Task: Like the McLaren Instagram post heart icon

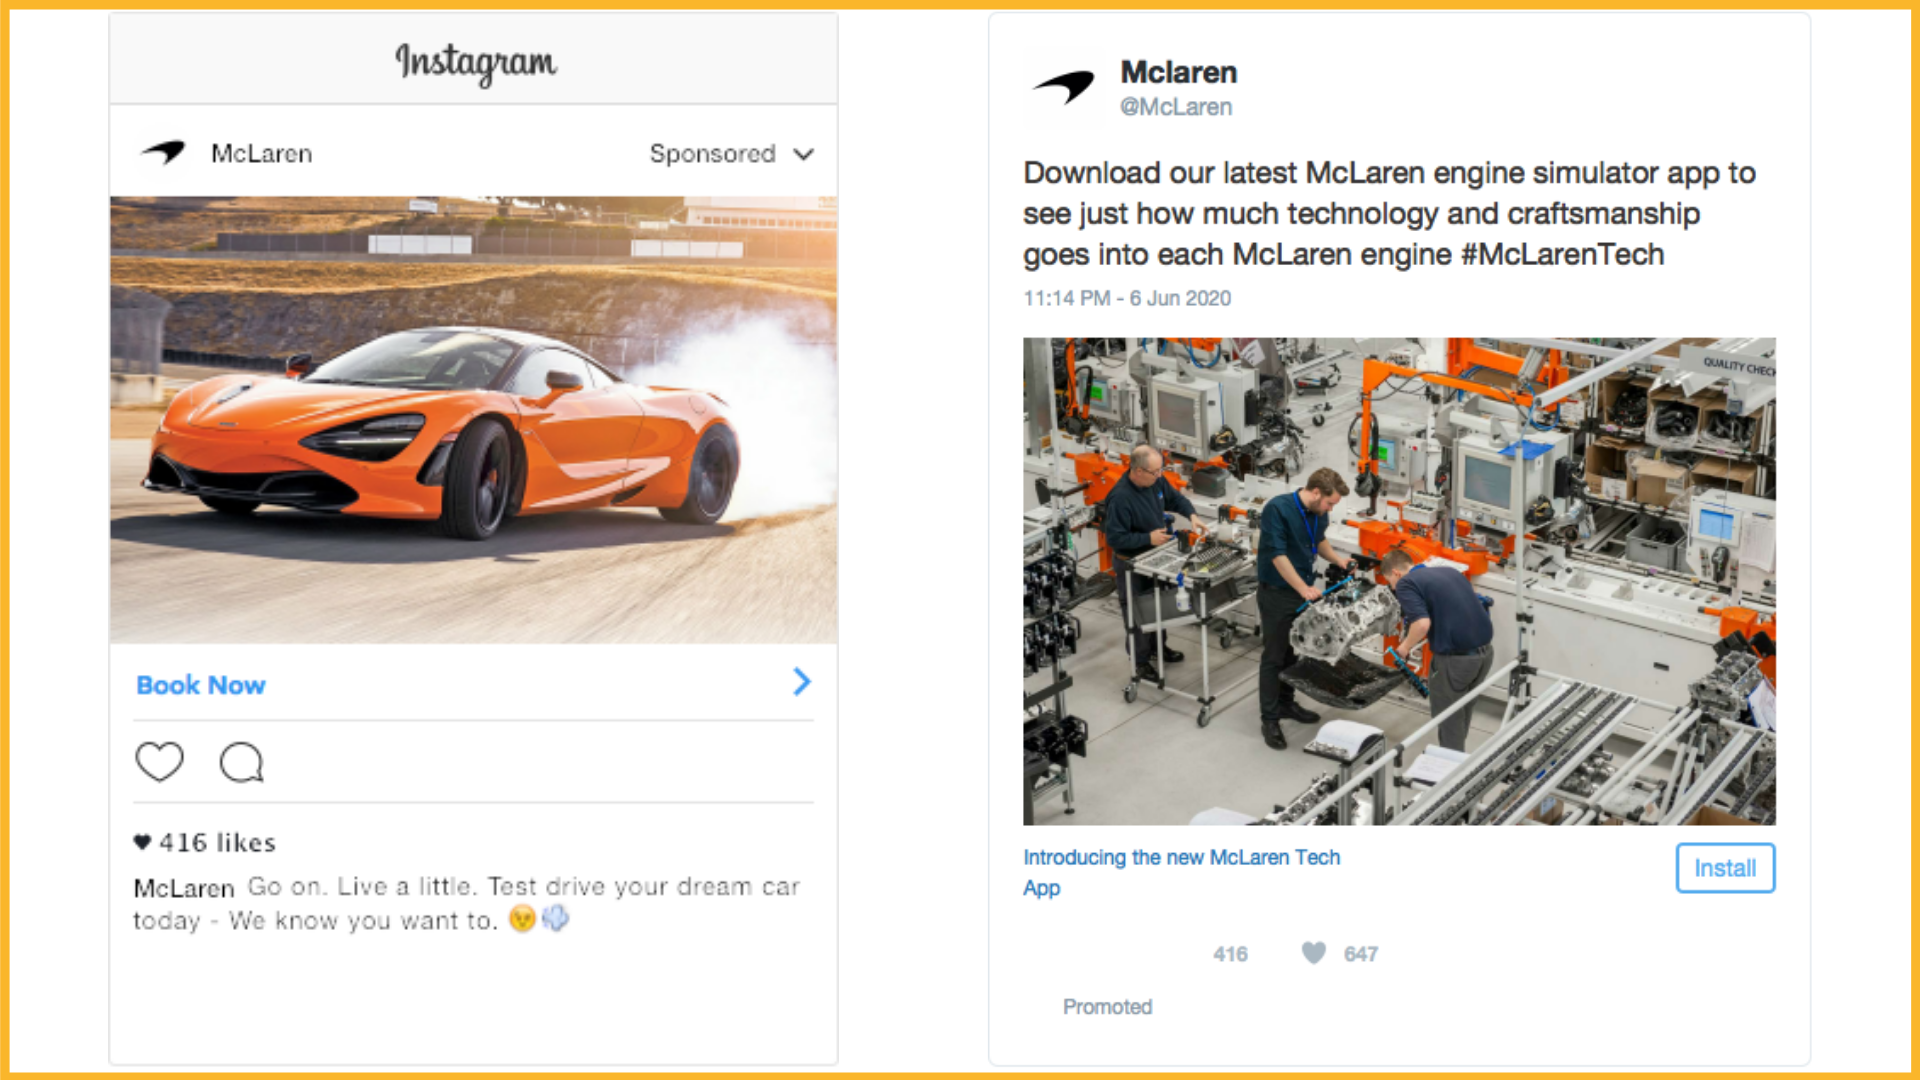Action: 160,762
